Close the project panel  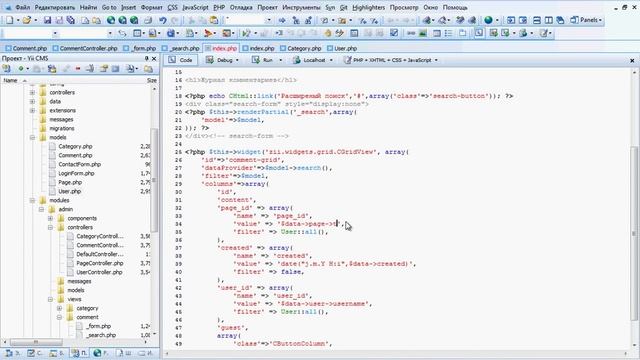pos(154,59)
